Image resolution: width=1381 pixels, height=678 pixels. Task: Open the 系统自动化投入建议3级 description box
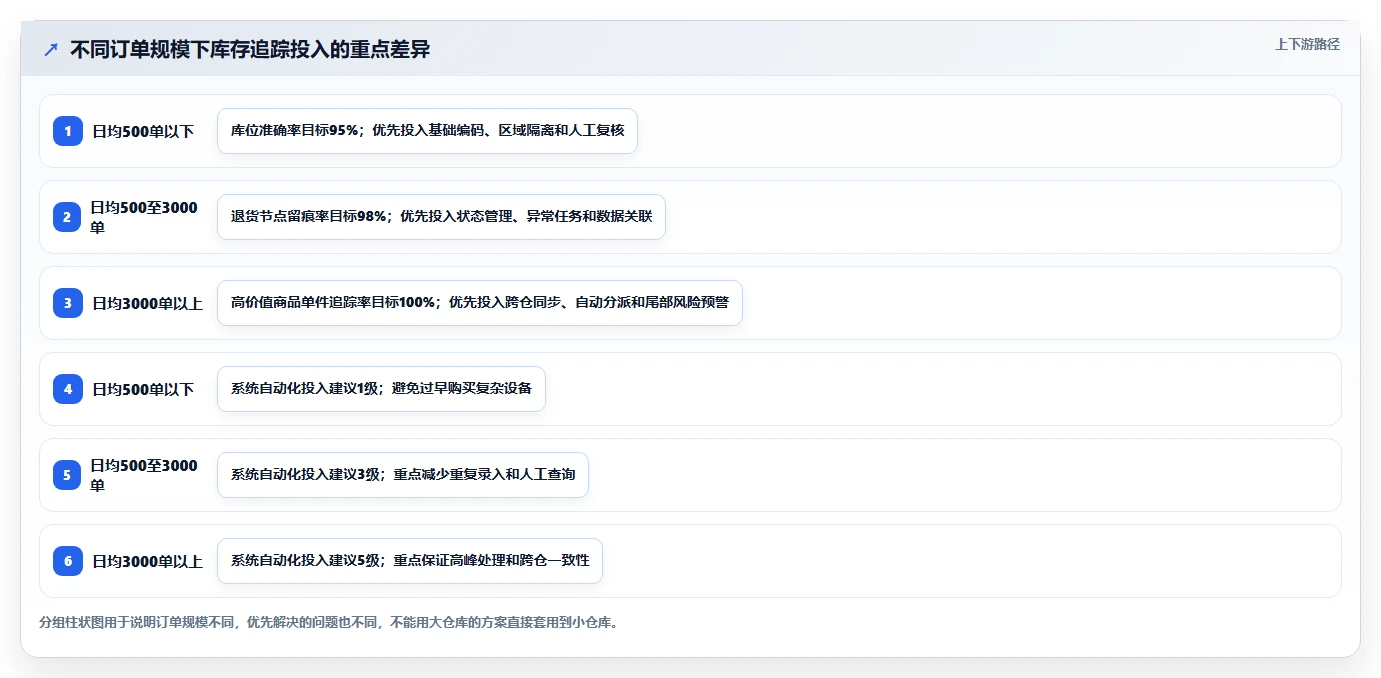point(403,475)
